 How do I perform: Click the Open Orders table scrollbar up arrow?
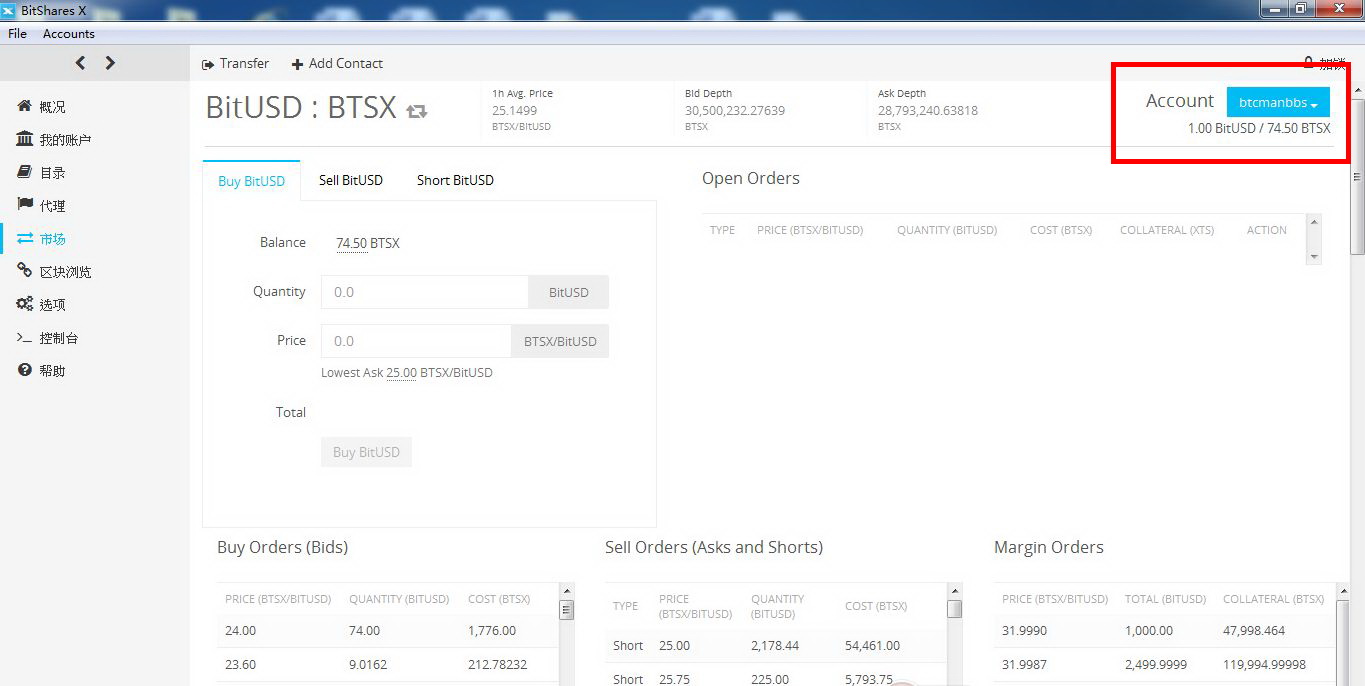point(1314,221)
